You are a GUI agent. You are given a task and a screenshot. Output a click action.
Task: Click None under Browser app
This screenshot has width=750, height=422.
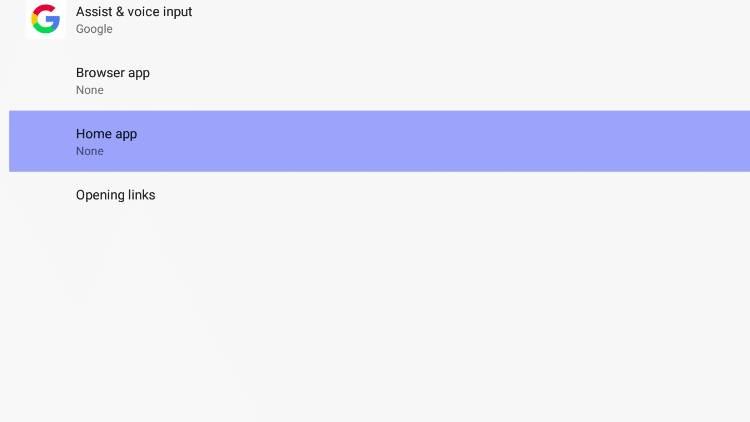pos(89,90)
